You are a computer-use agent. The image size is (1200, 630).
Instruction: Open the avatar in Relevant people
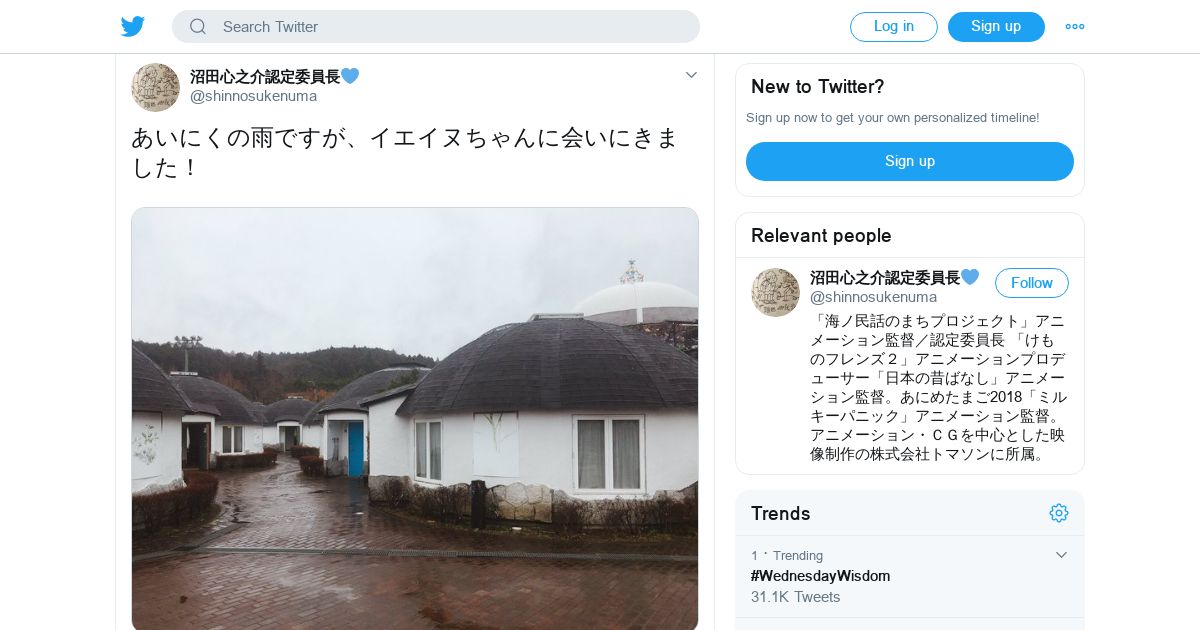(x=775, y=292)
